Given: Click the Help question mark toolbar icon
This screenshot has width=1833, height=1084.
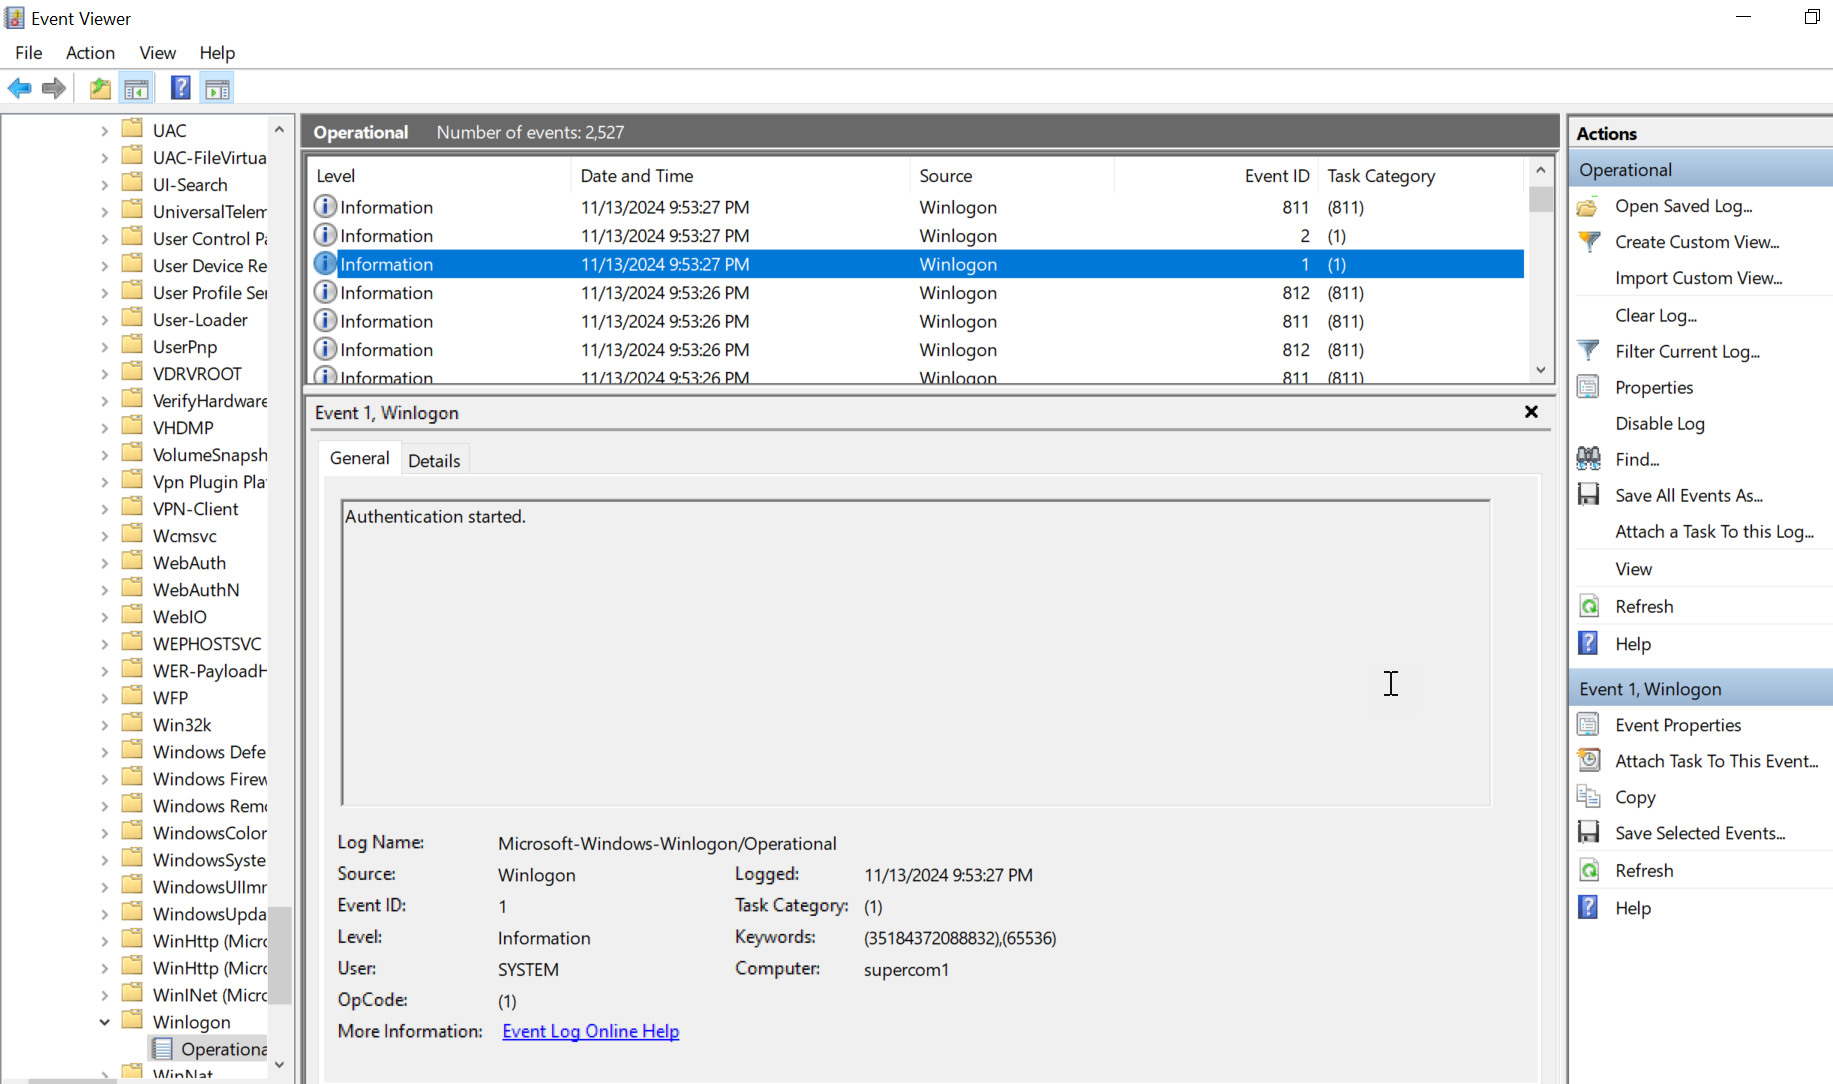Looking at the screenshot, I should [x=180, y=88].
